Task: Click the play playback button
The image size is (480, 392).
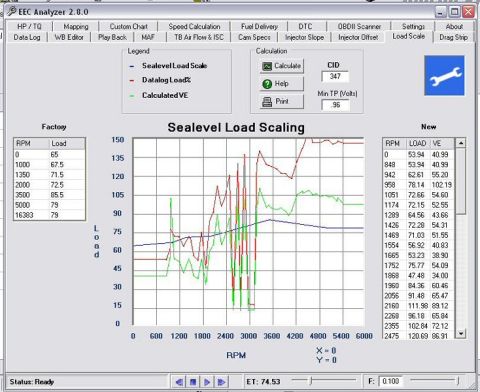Action: pos(207,382)
